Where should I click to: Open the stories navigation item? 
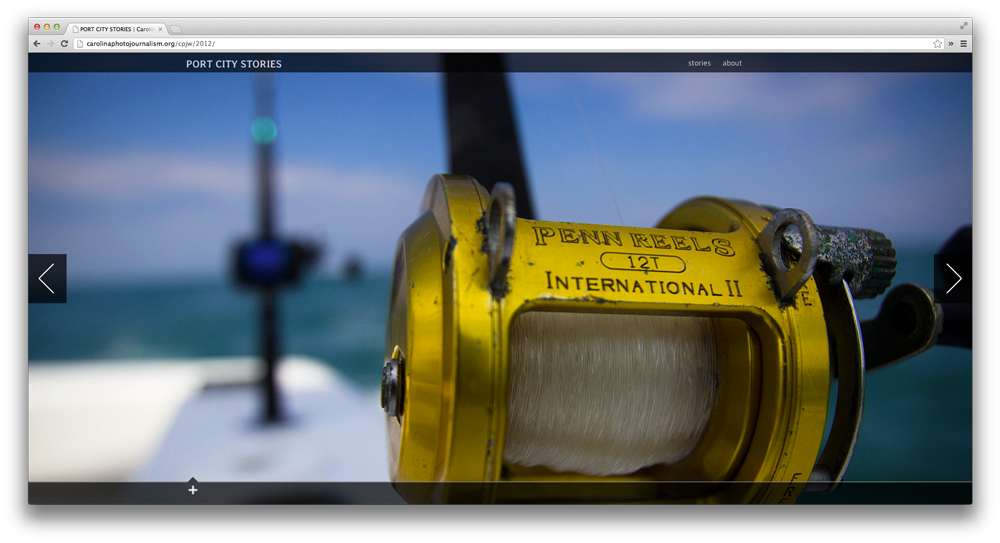(x=699, y=63)
